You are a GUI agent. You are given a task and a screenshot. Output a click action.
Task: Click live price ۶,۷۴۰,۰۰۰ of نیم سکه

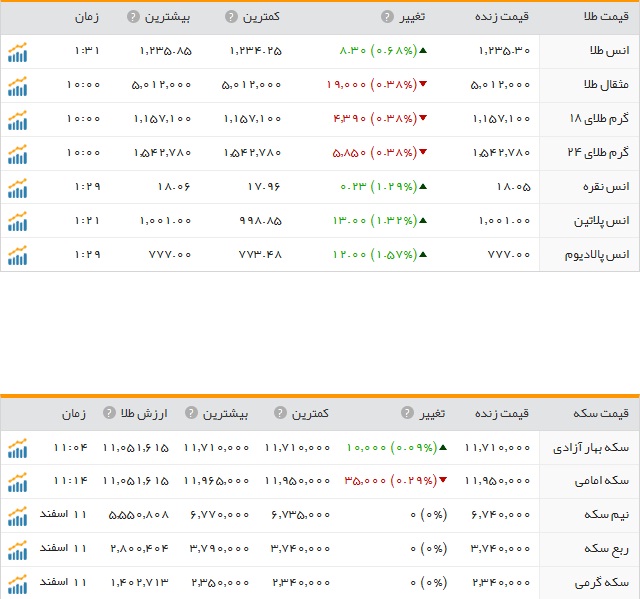point(500,515)
